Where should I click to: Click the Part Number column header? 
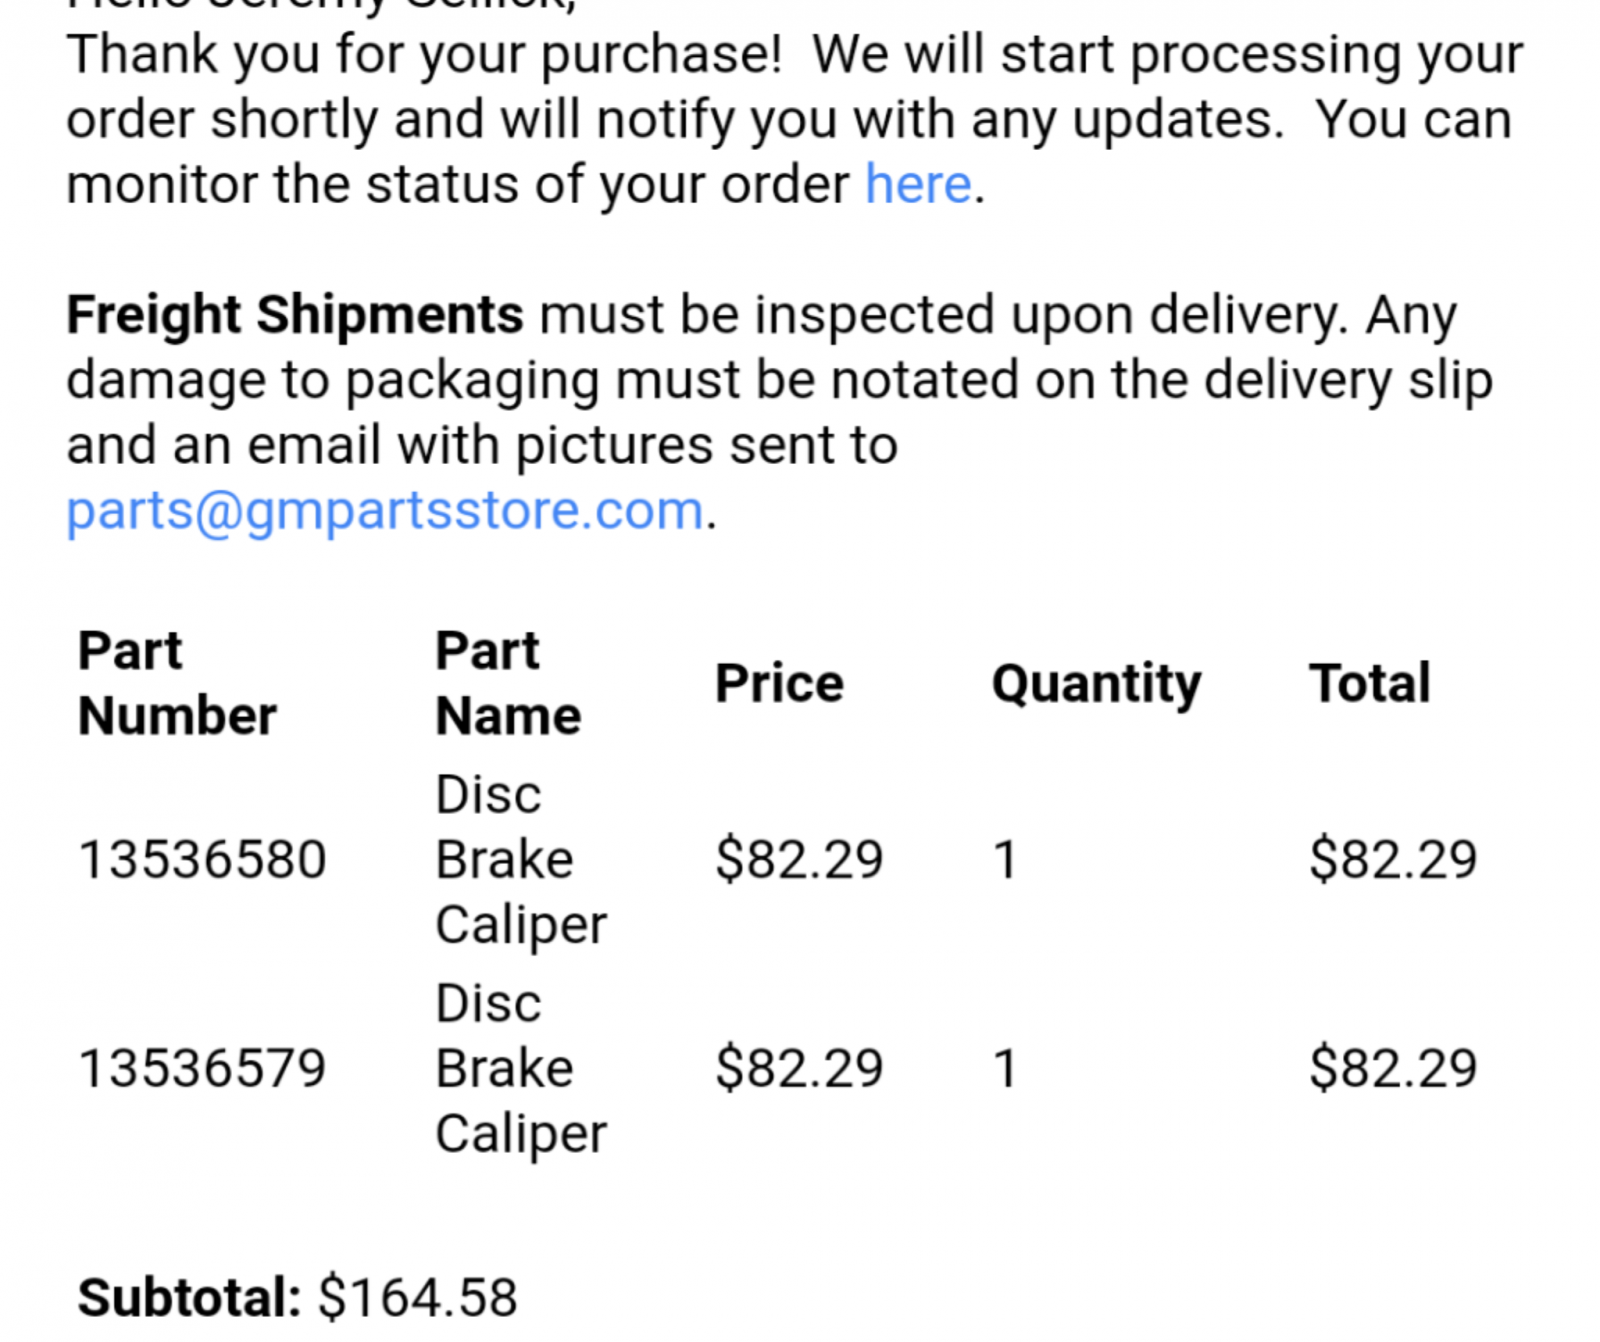177,684
